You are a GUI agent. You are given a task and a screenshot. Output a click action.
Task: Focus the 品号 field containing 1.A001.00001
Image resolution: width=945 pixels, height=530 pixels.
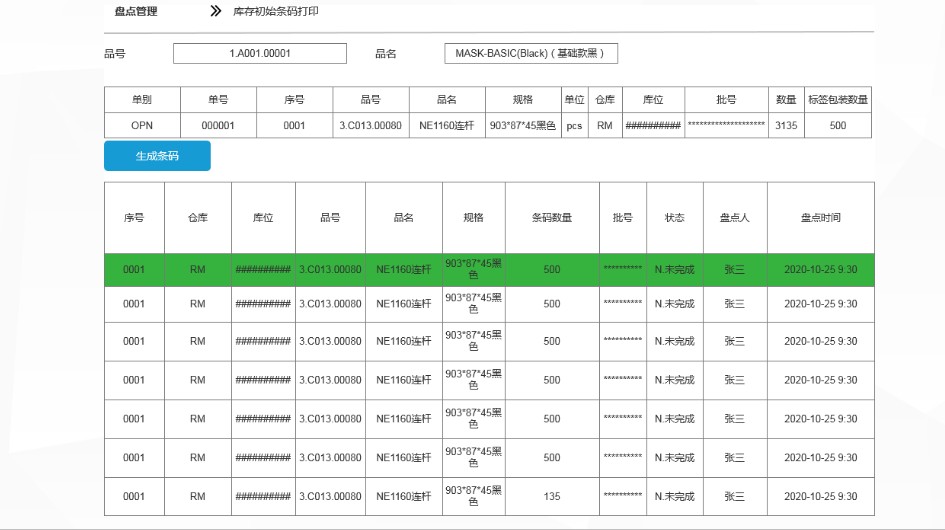point(260,53)
